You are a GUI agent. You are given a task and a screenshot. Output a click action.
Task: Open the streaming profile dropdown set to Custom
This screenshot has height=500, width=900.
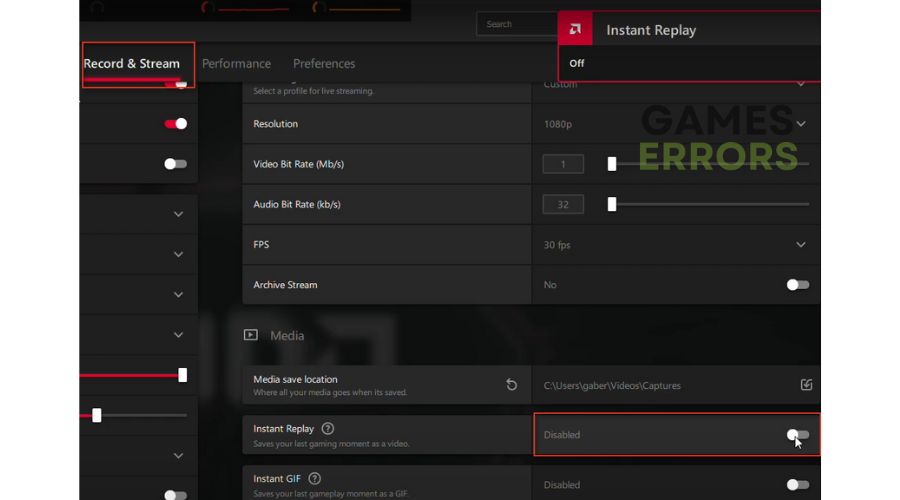click(x=800, y=85)
